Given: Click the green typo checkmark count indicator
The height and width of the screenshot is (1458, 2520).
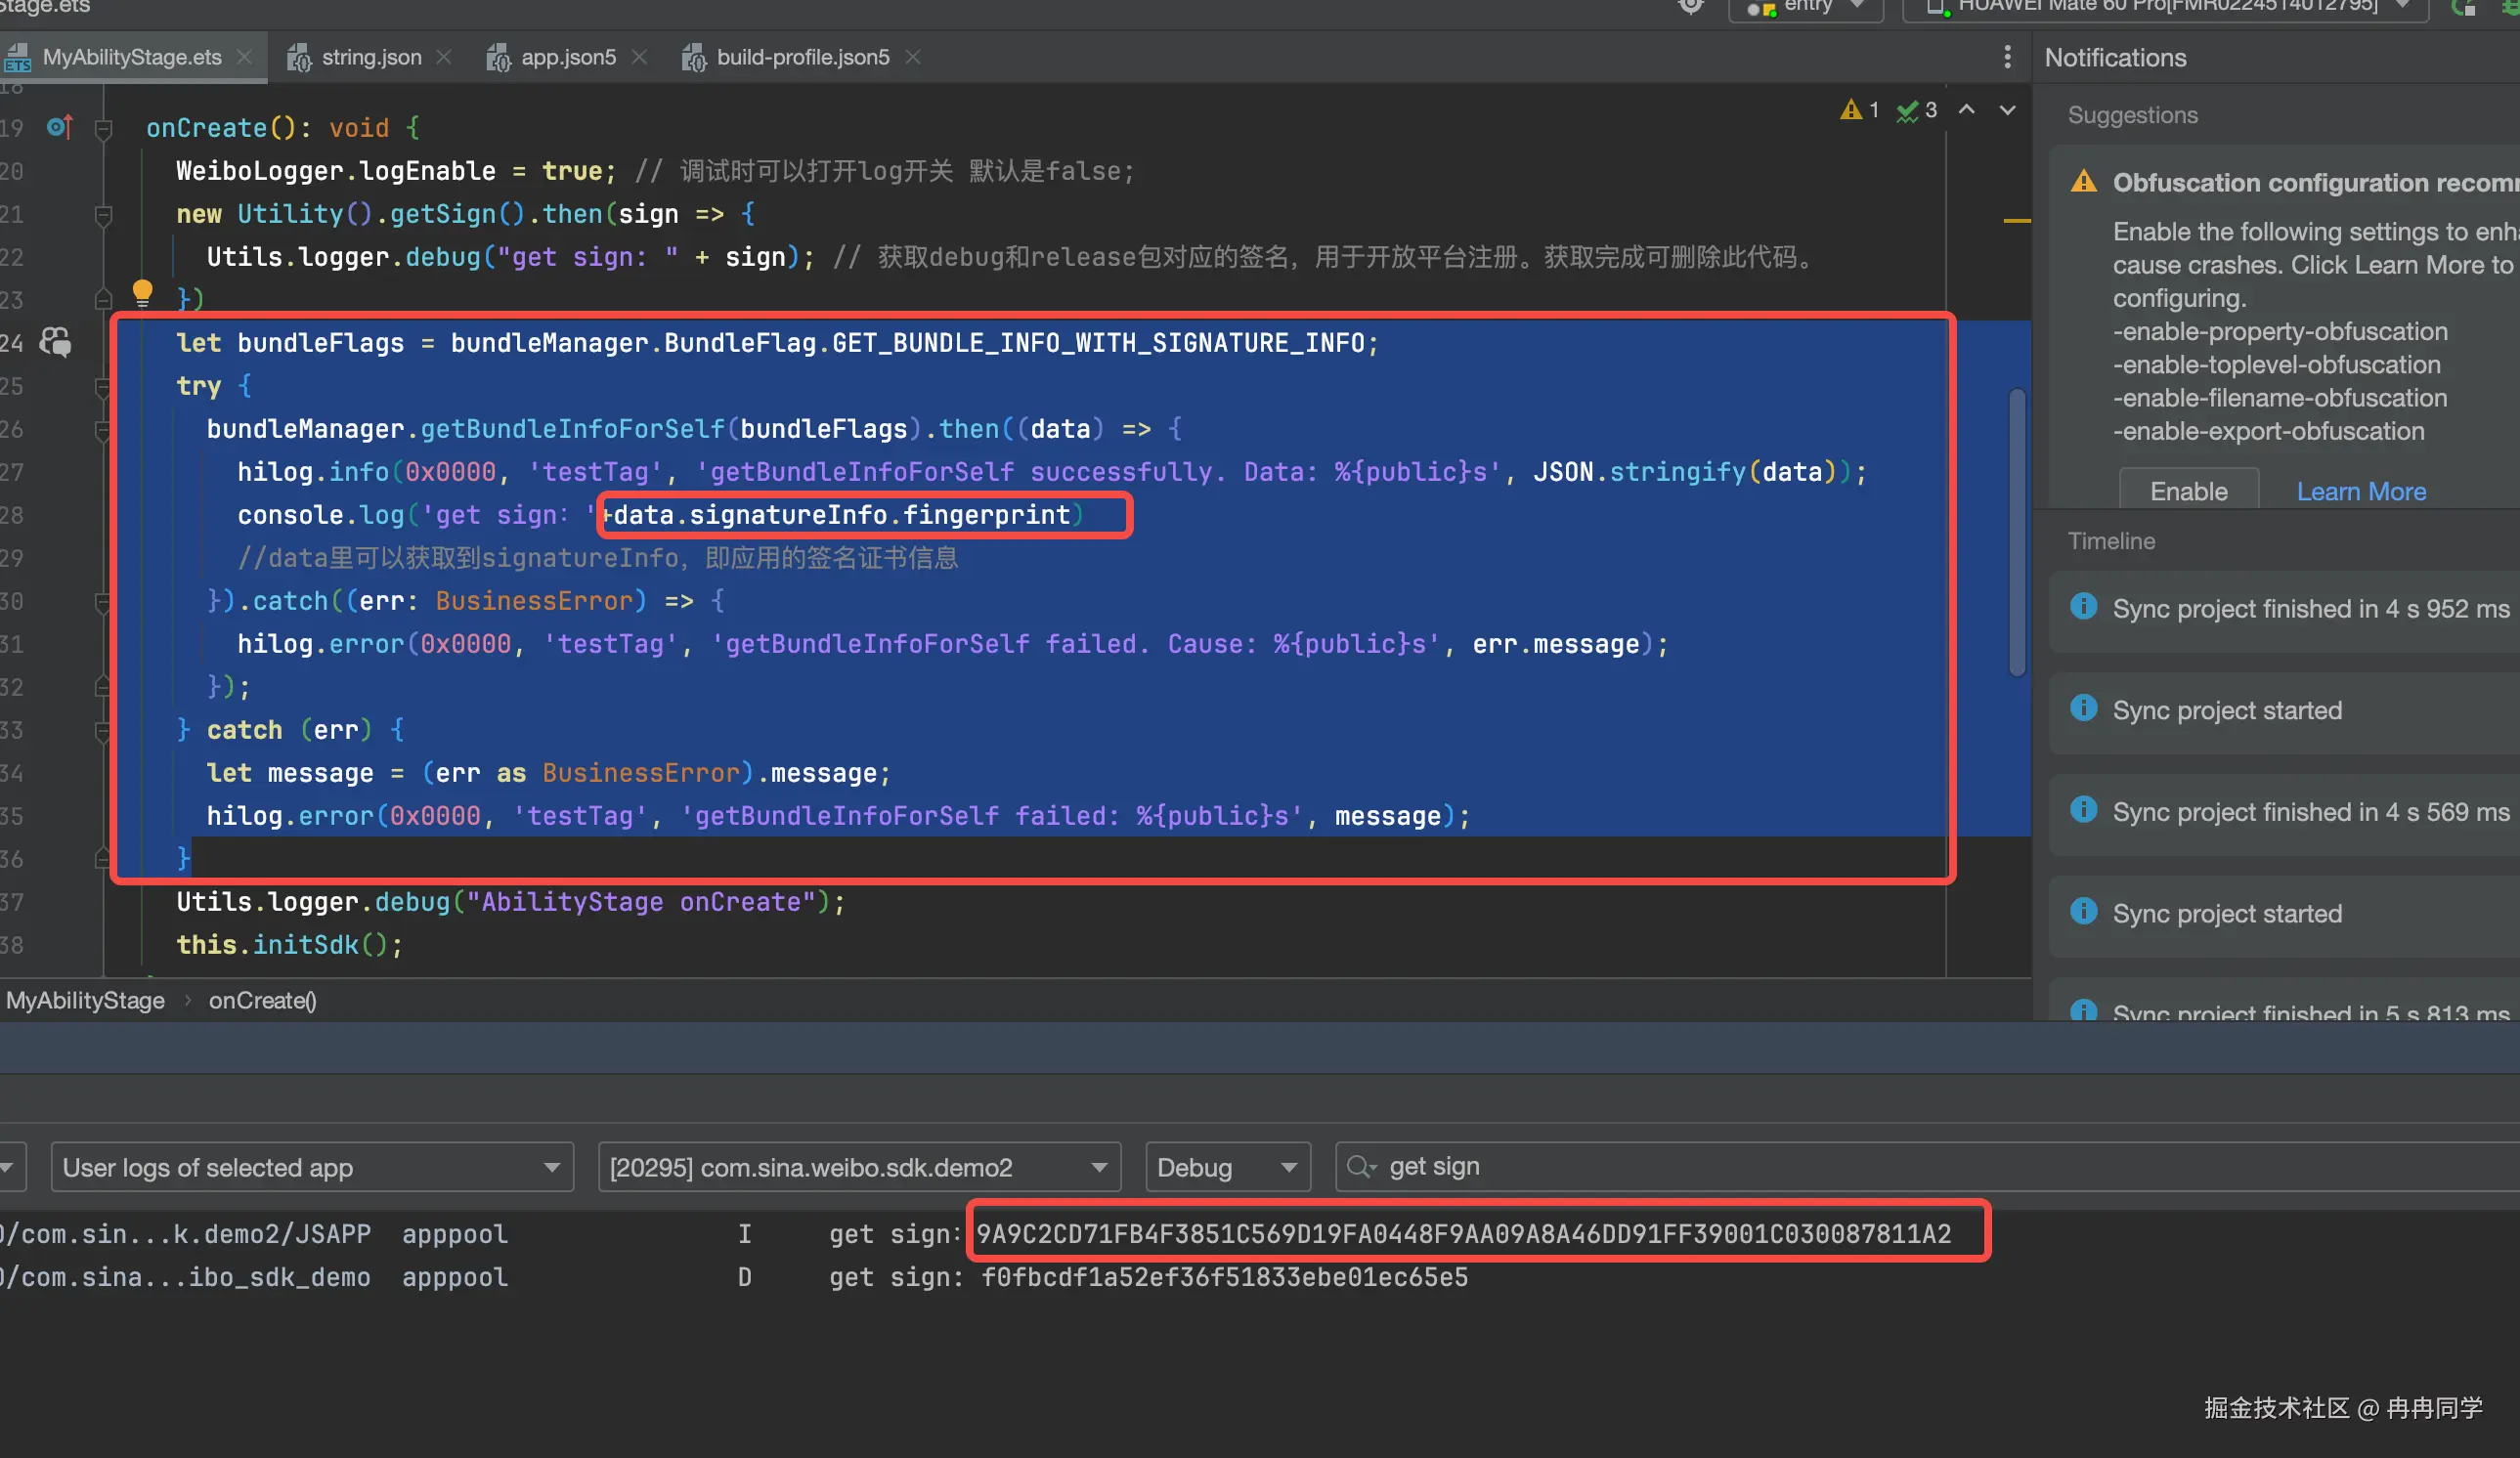Looking at the screenshot, I should (1916, 110).
